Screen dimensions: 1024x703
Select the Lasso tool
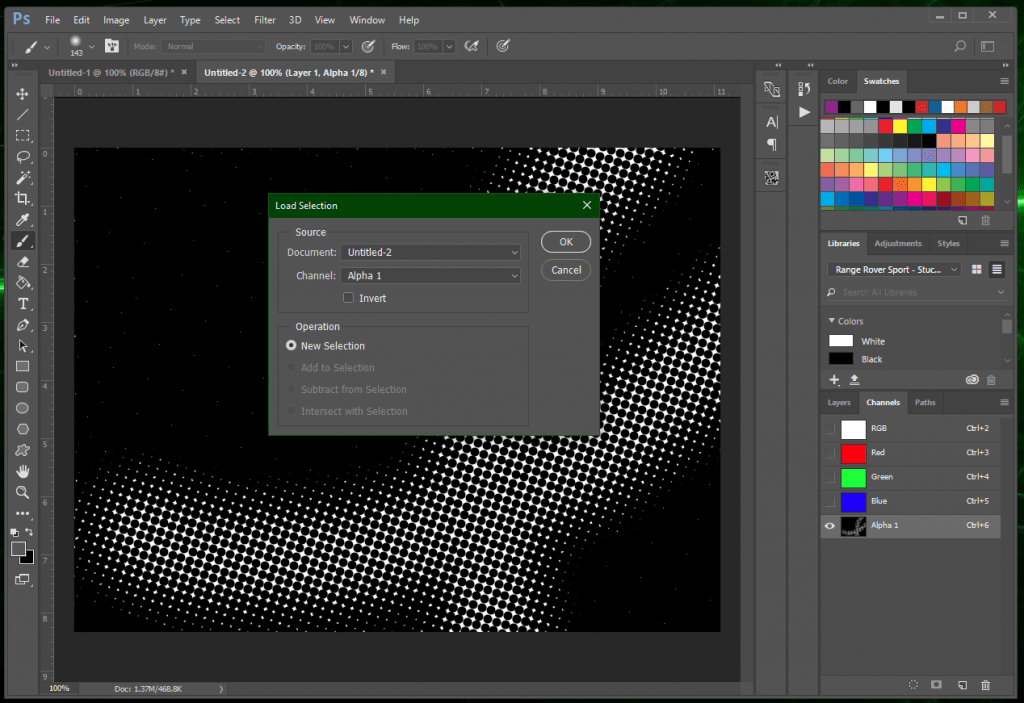[22, 157]
